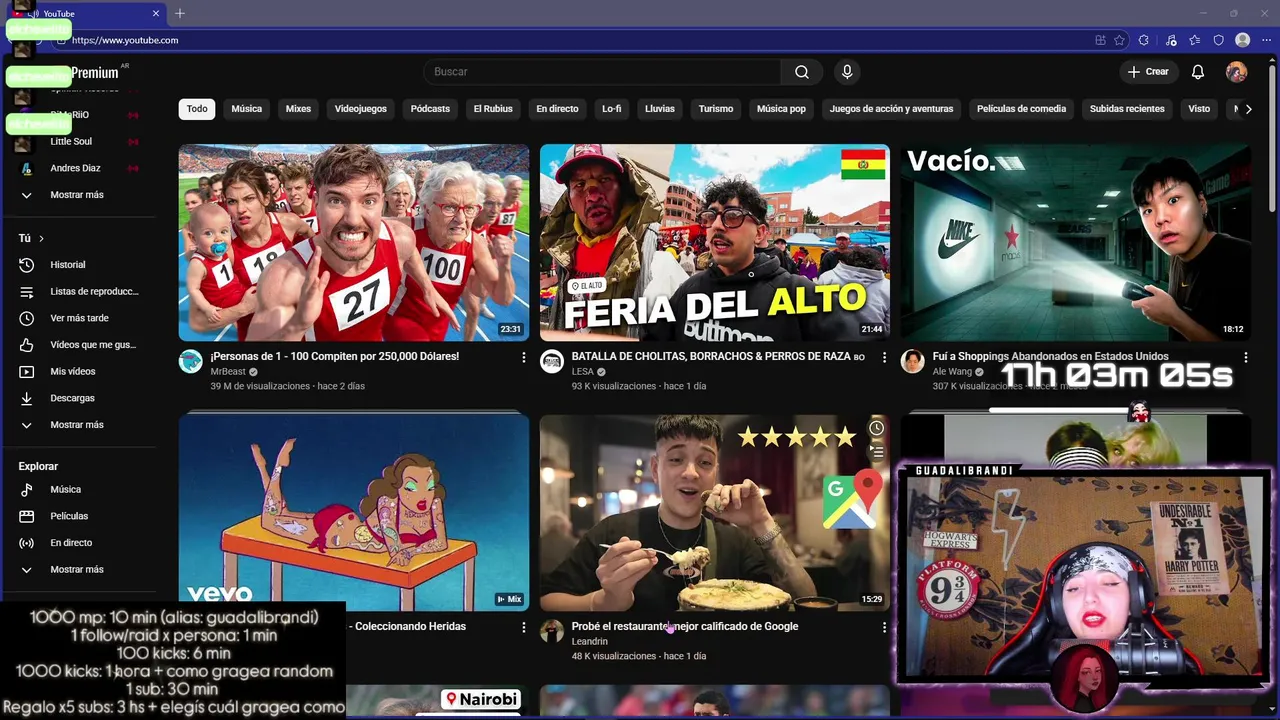Image resolution: width=1280 pixels, height=720 pixels.
Task: Open YouTube notifications bell
Action: (1198, 72)
